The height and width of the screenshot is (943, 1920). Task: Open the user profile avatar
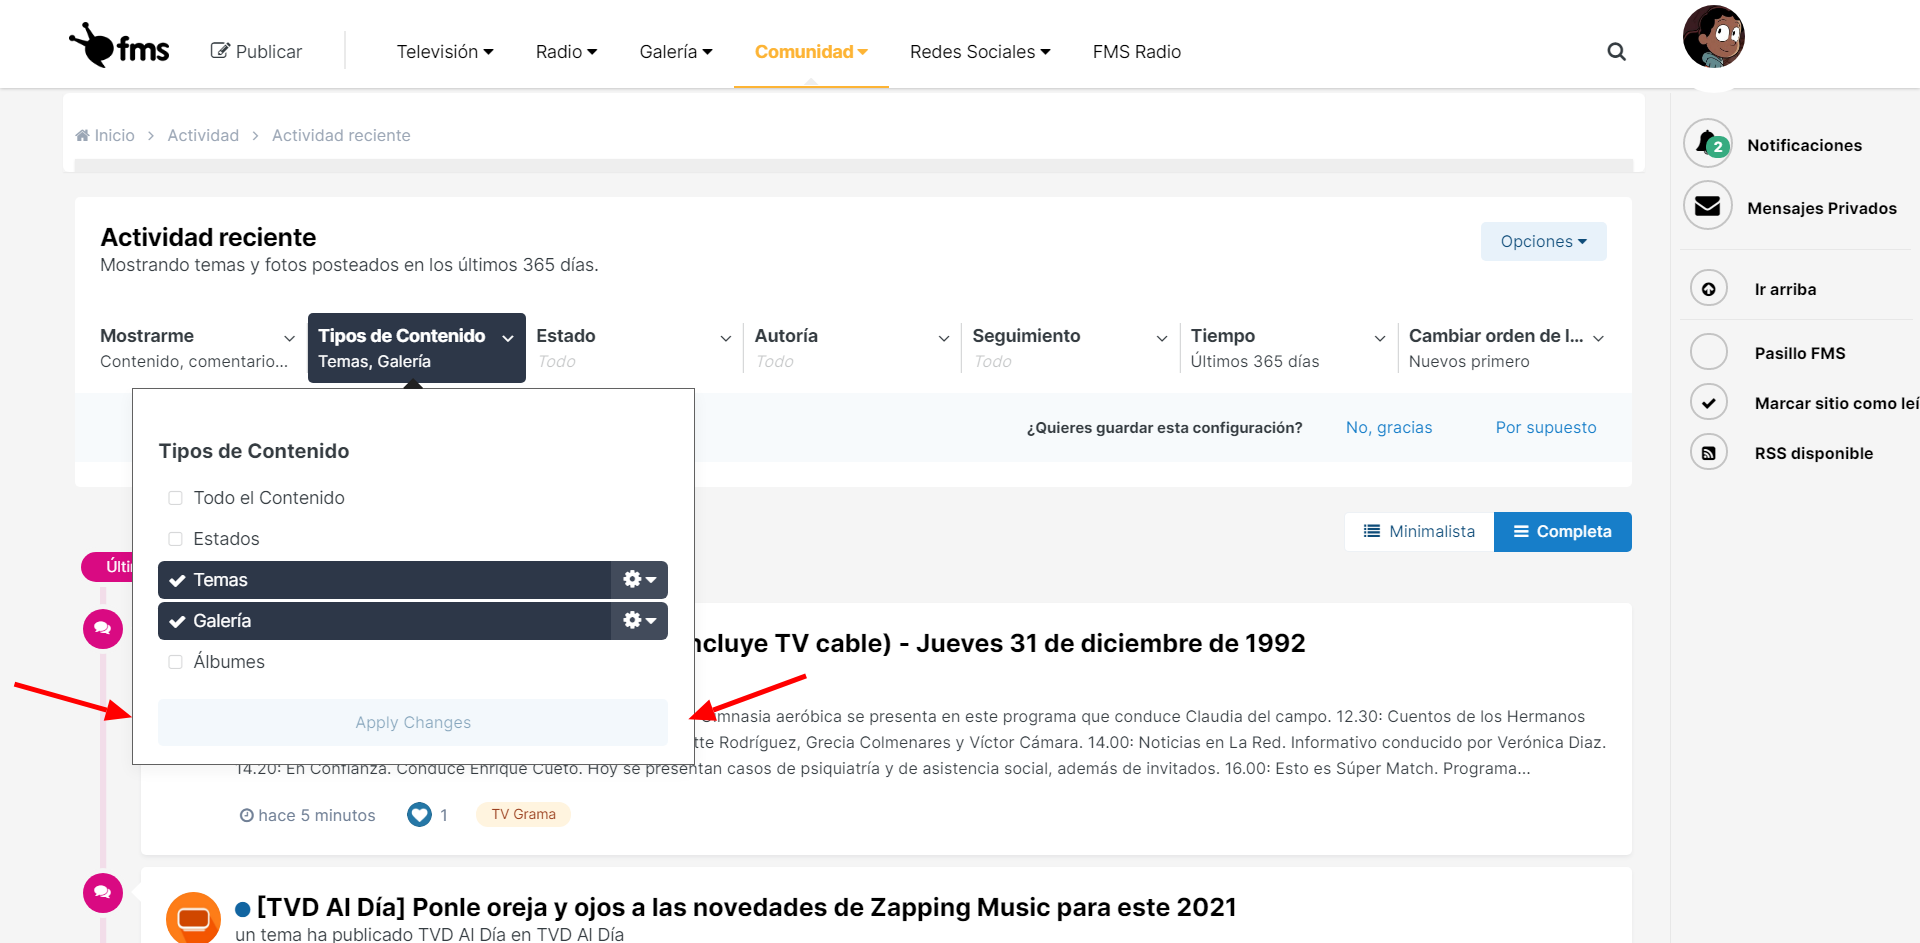pos(1713,37)
